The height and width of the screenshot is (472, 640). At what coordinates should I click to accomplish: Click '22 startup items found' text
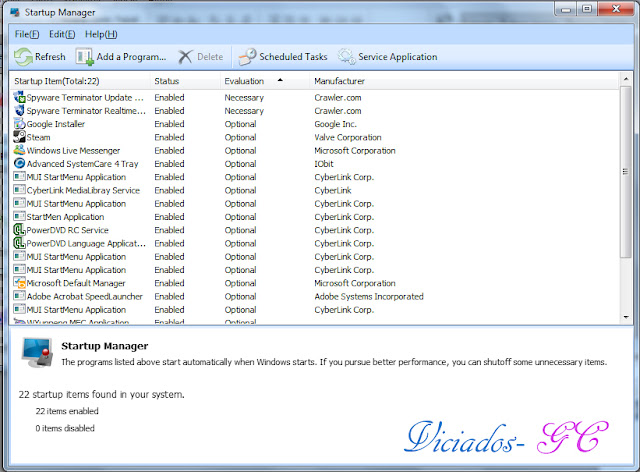(101, 394)
